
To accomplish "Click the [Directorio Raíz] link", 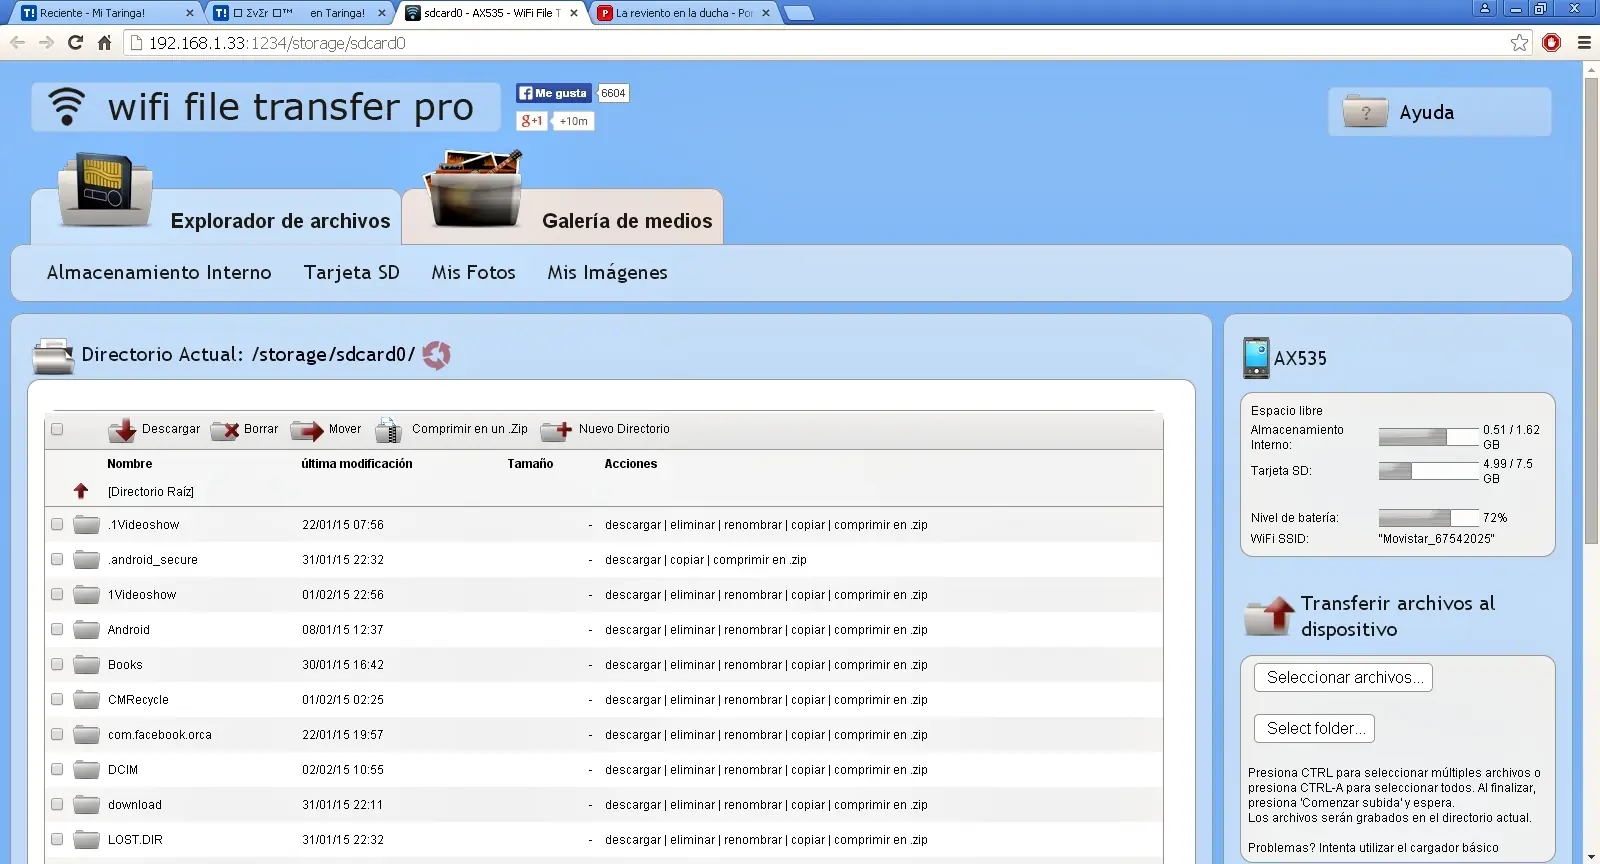I will point(151,492).
